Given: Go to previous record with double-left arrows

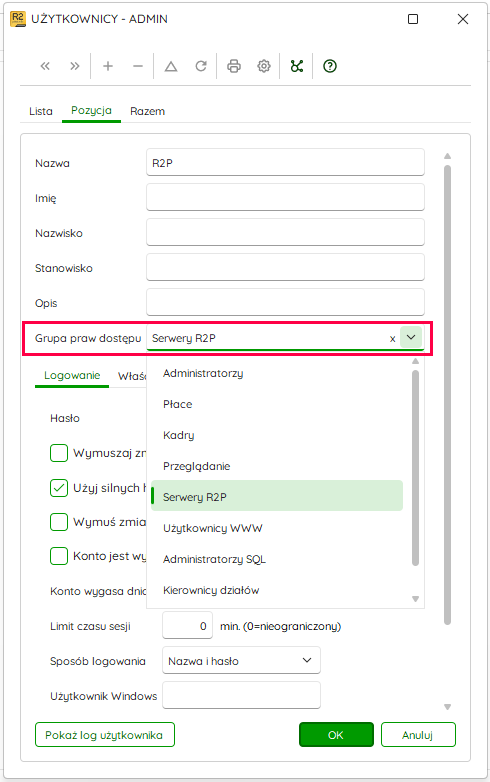Looking at the screenshot, I should [x=45, y=66].
